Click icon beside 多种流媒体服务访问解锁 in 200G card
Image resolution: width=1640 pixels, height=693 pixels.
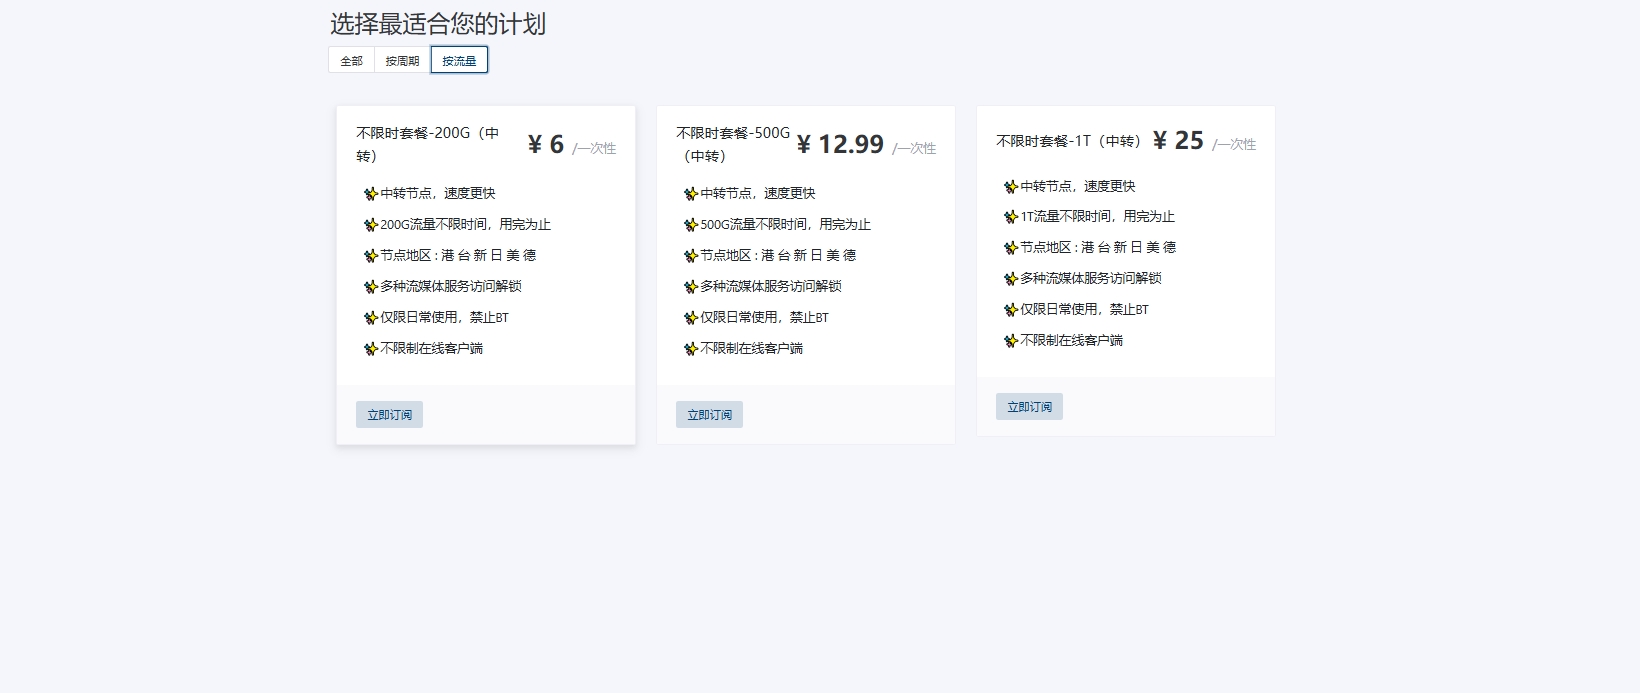click(x=371, y=287)
